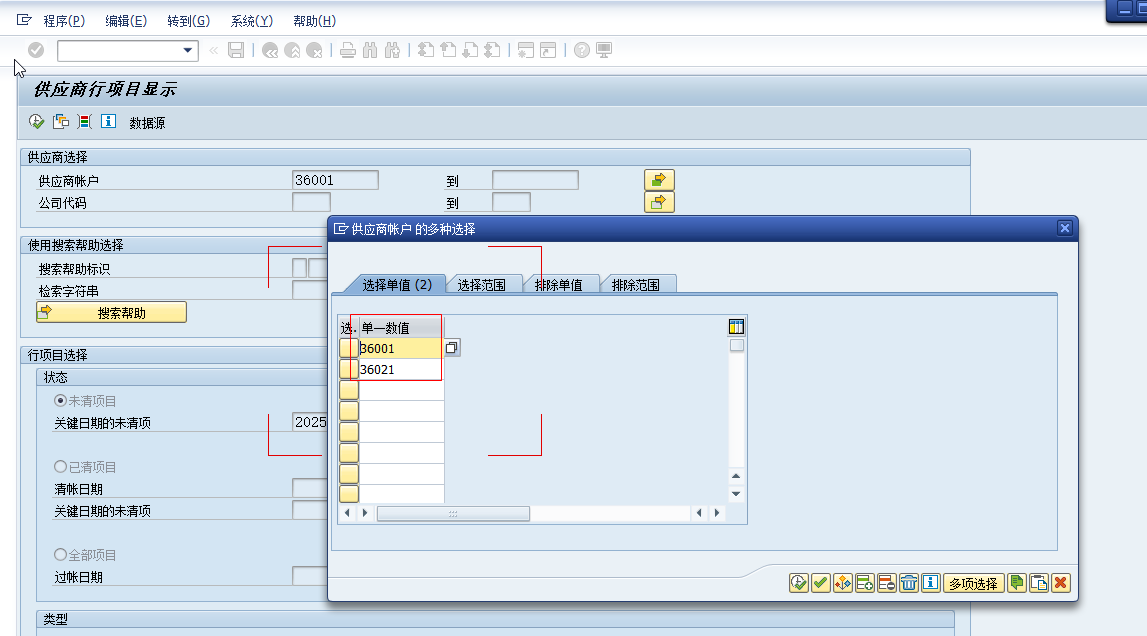Click the 供应商帐户 到 upper-limit field
Image resolution: width=1147 pixels, height=636 pixels.
click(535, 180)
